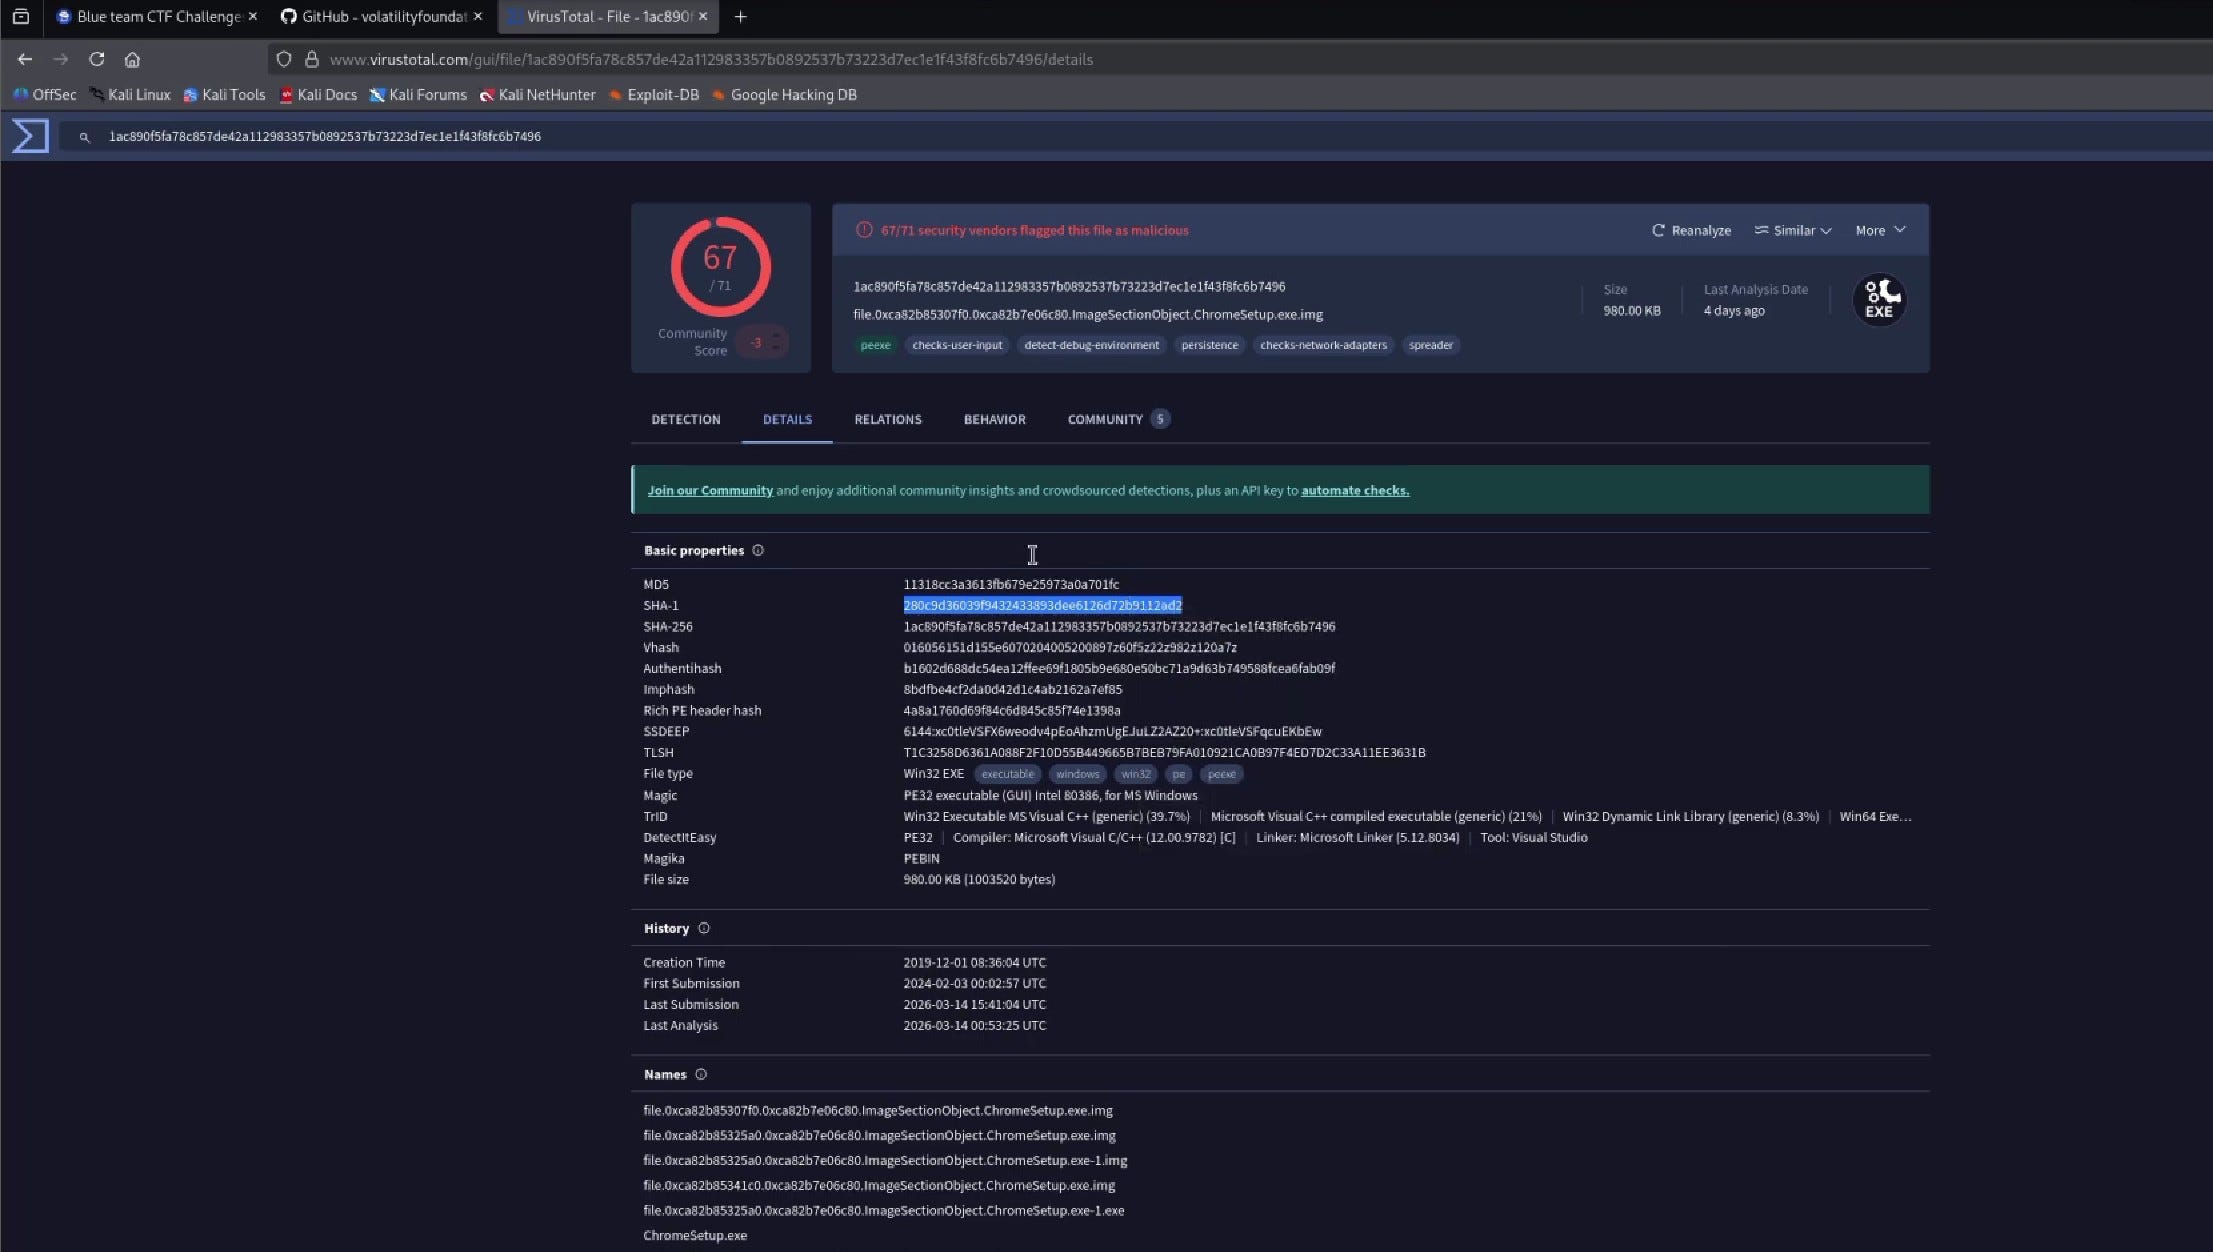Image resolution: width=2213 pixels, height=1252 pixels.
Task: Click the info icon beside Names
Action: click(701, 1075)
